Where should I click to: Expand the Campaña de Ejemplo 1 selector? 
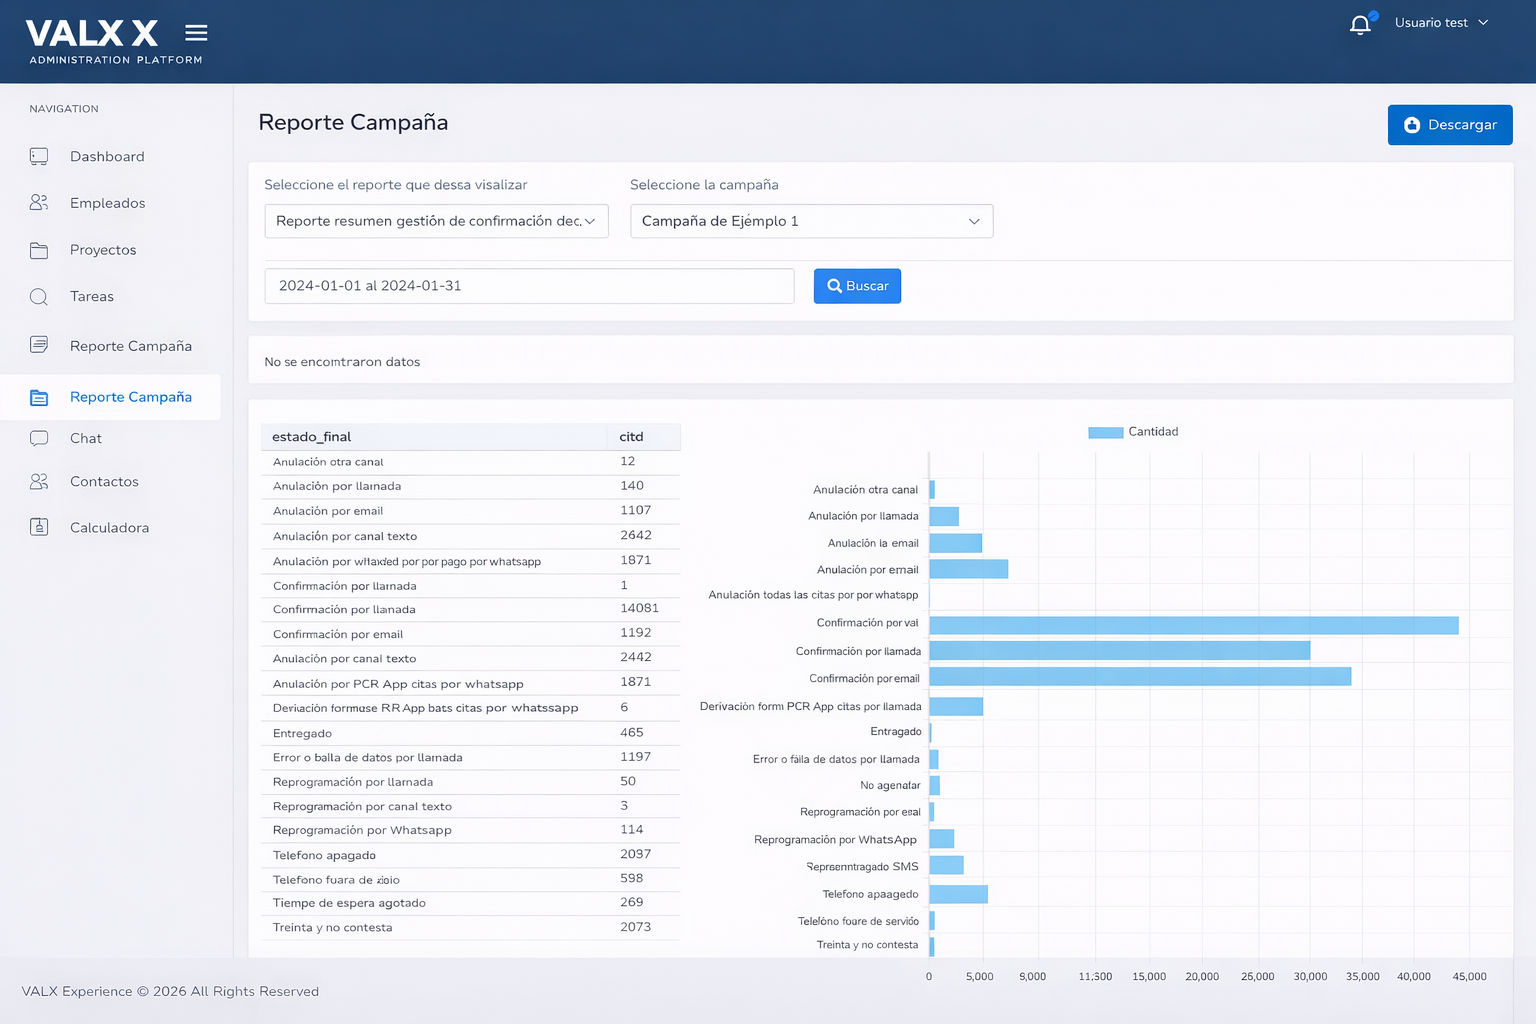[x=811, y=221]
